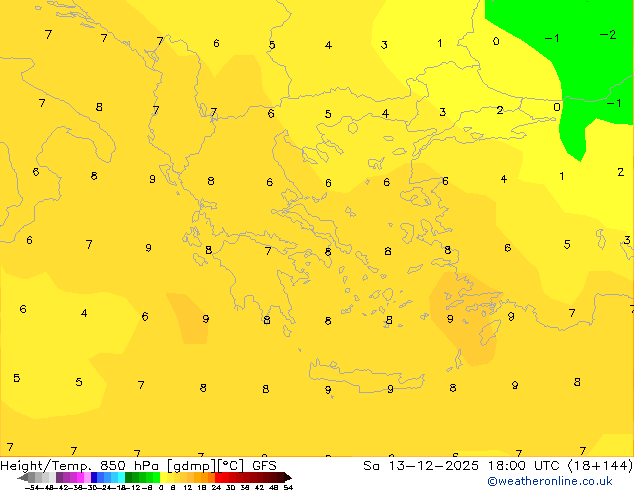Pick the bright yellow swatch in the legend
Image resolution: width=634 pixels, height=490 pixels.
[x=164, y=478]
